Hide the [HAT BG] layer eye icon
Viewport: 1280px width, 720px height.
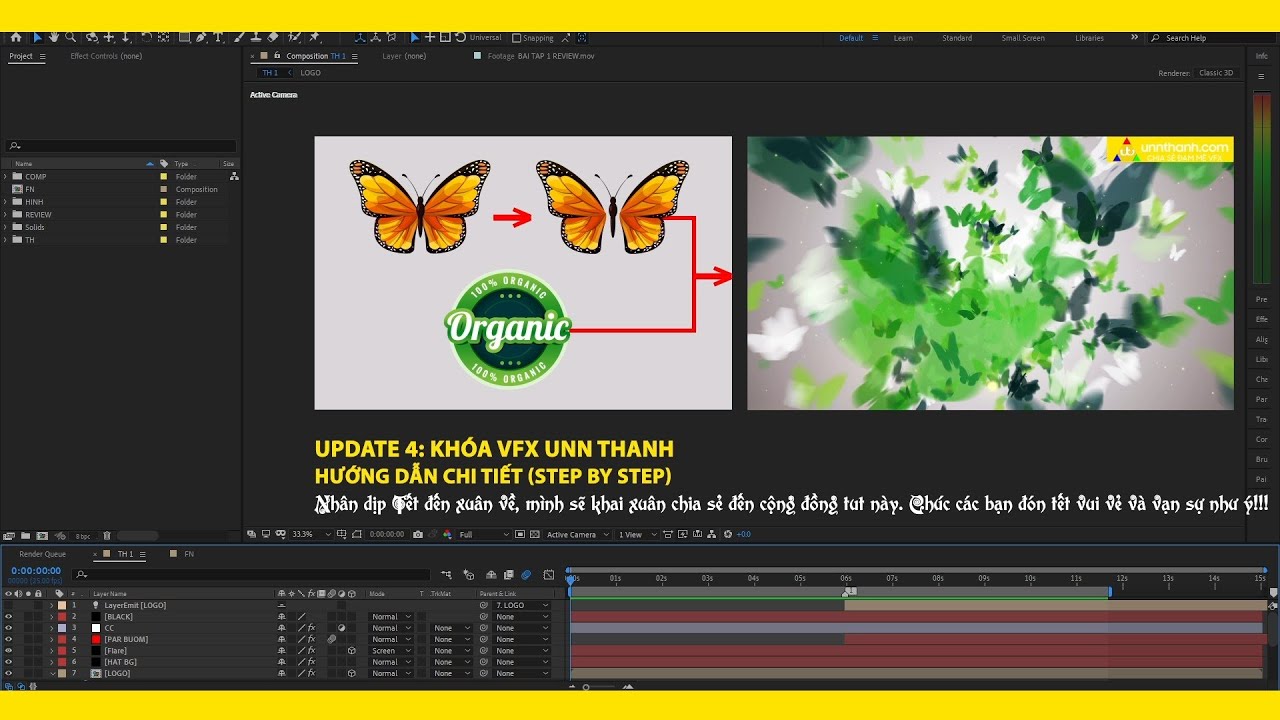tap(8, 662)
